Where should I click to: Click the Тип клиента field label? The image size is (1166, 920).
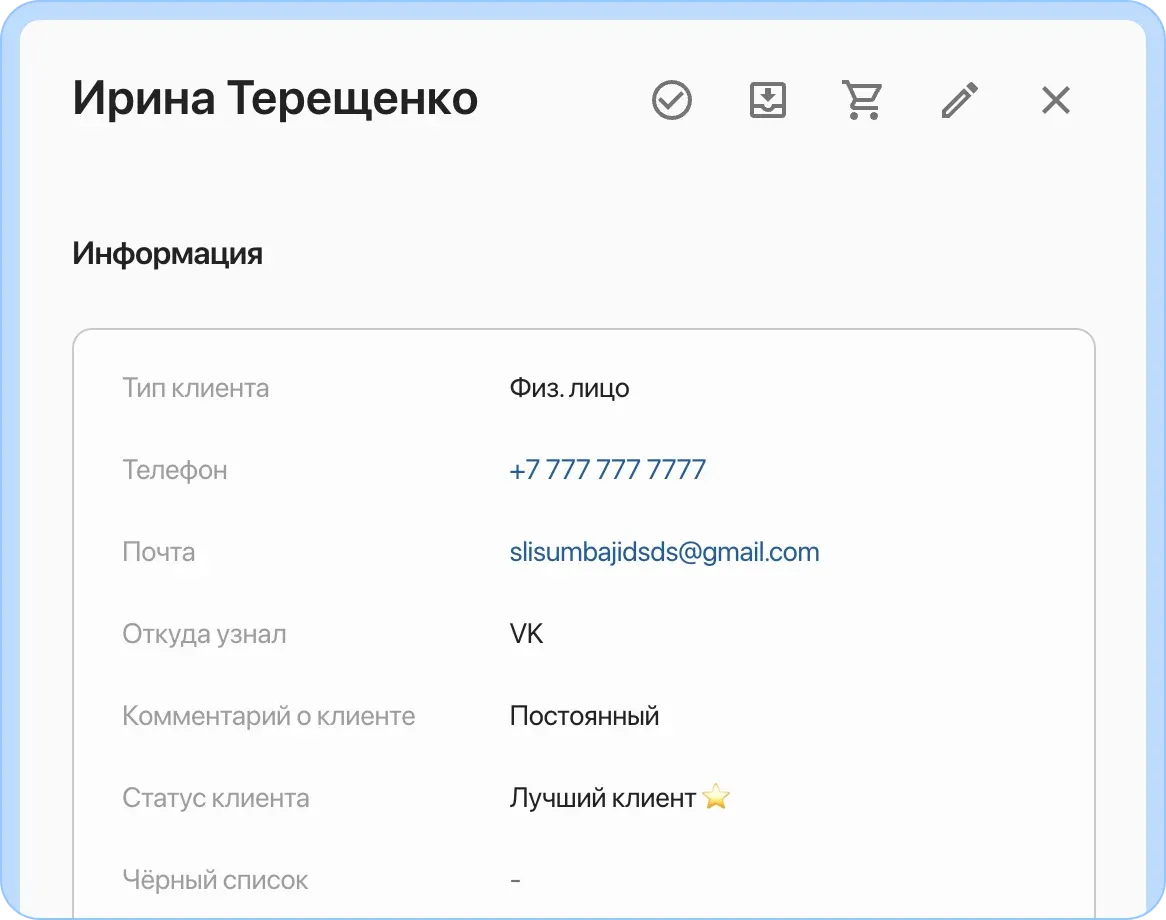(195, 388)
